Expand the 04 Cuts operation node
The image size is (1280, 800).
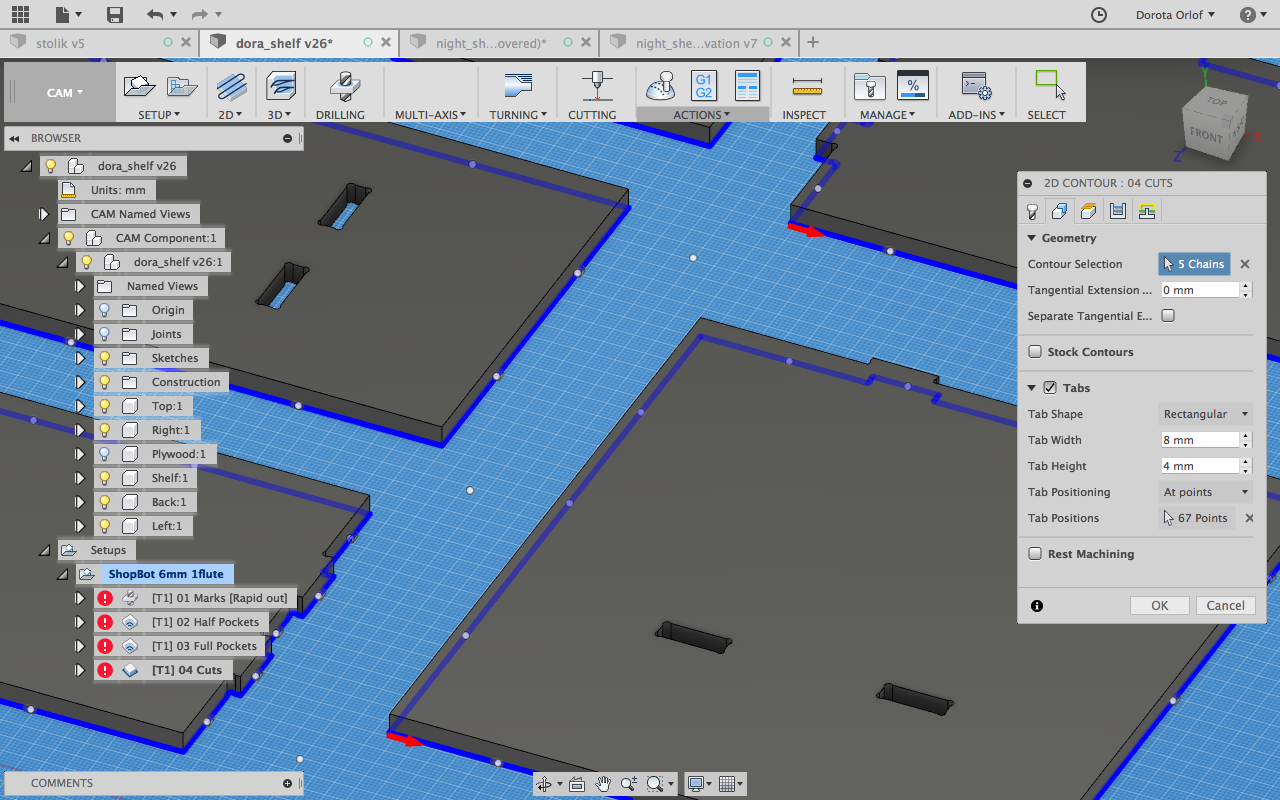tap(80, 670)
